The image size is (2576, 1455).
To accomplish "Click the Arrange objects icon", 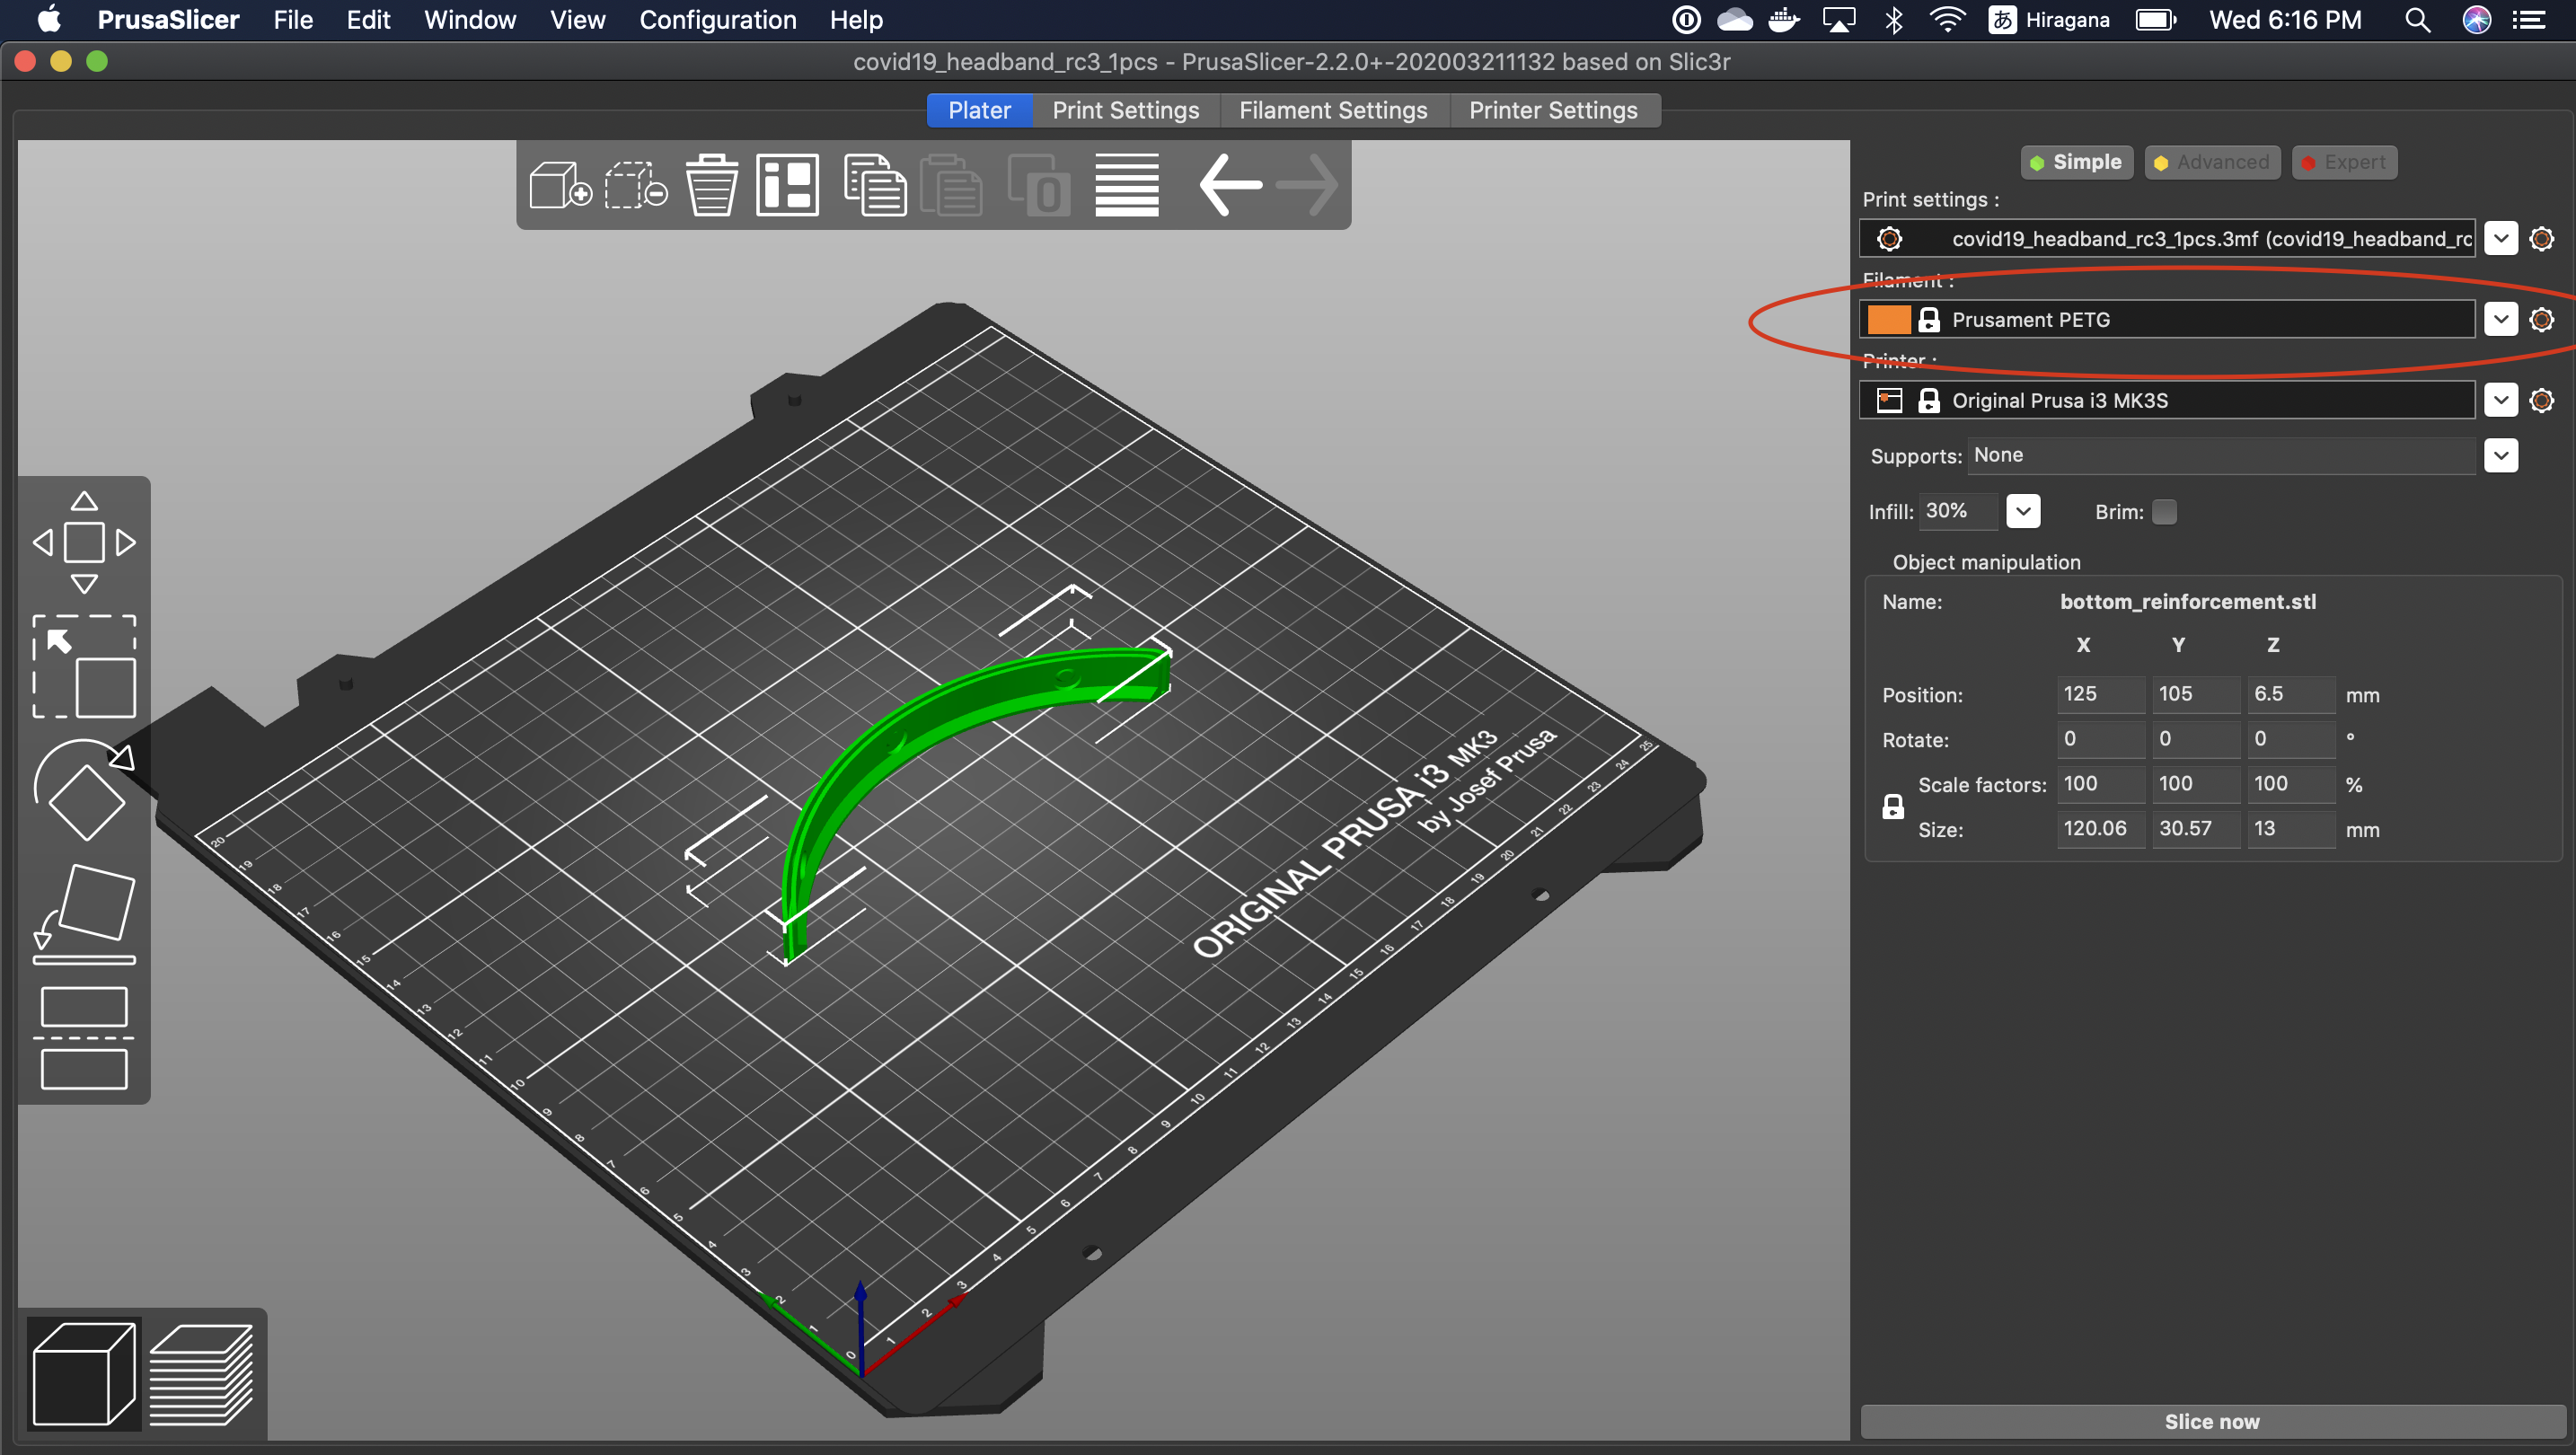I will pos(788,184).
